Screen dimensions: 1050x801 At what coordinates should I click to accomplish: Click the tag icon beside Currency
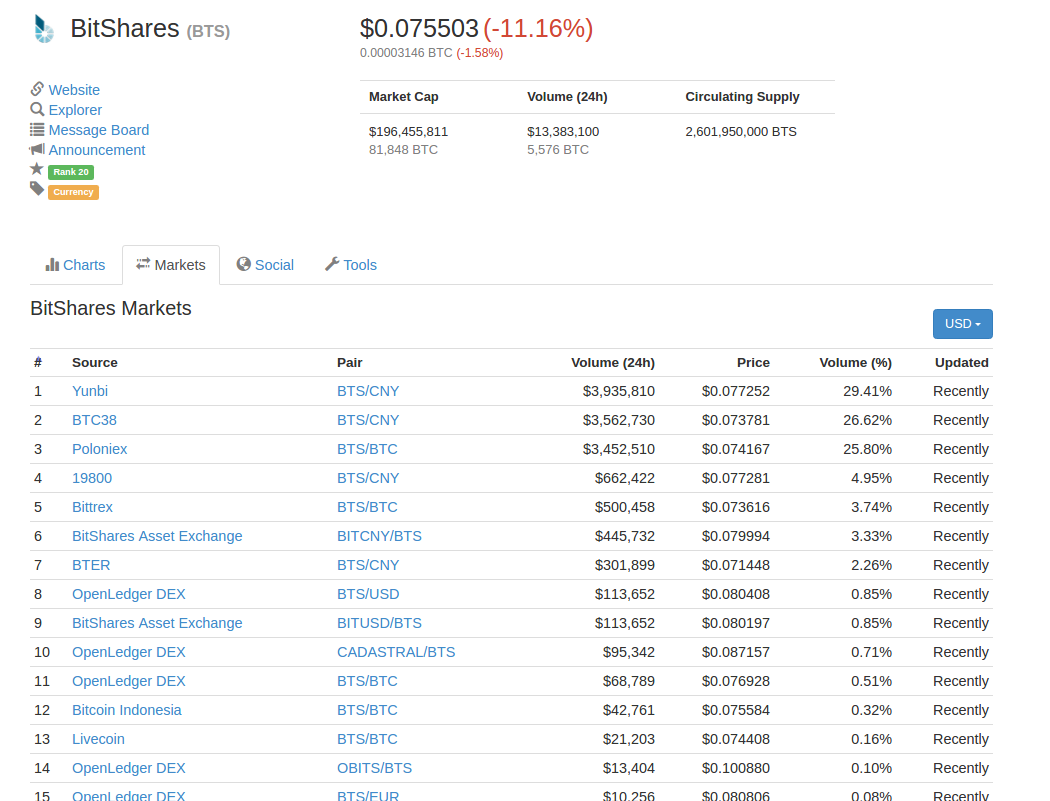(37, 189)
